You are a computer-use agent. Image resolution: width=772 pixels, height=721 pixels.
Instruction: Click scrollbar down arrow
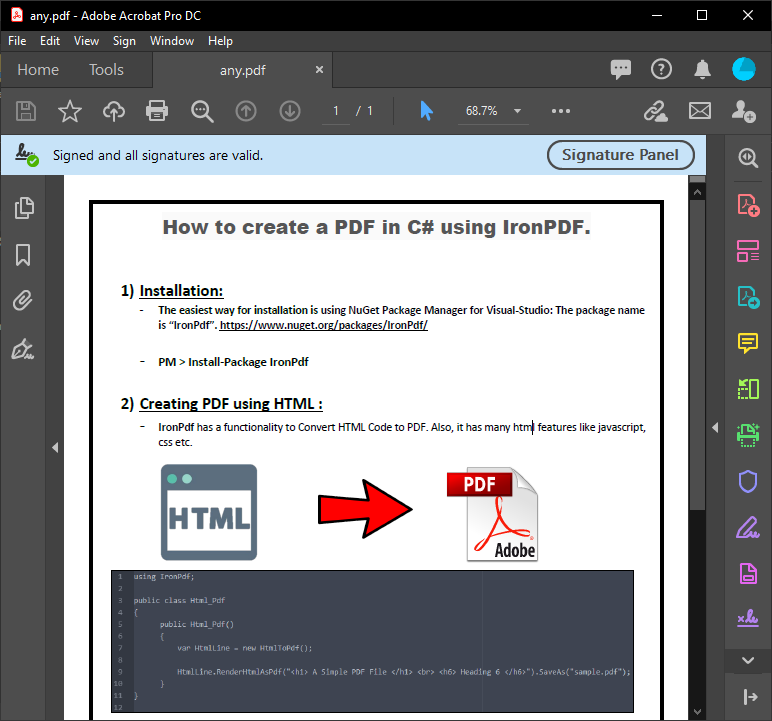(x=697, y=711)
